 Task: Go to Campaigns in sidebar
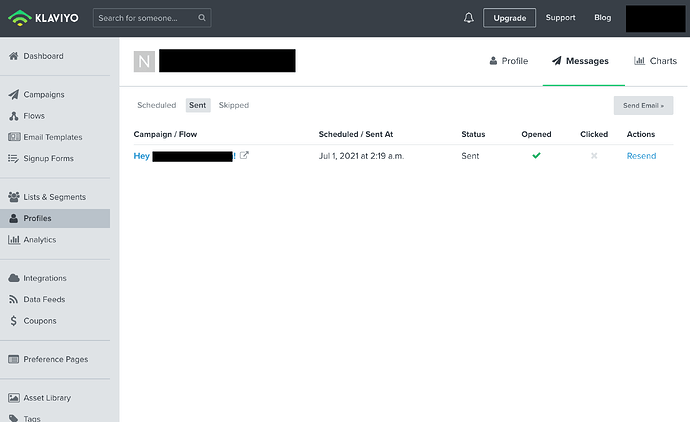[44, 95]
